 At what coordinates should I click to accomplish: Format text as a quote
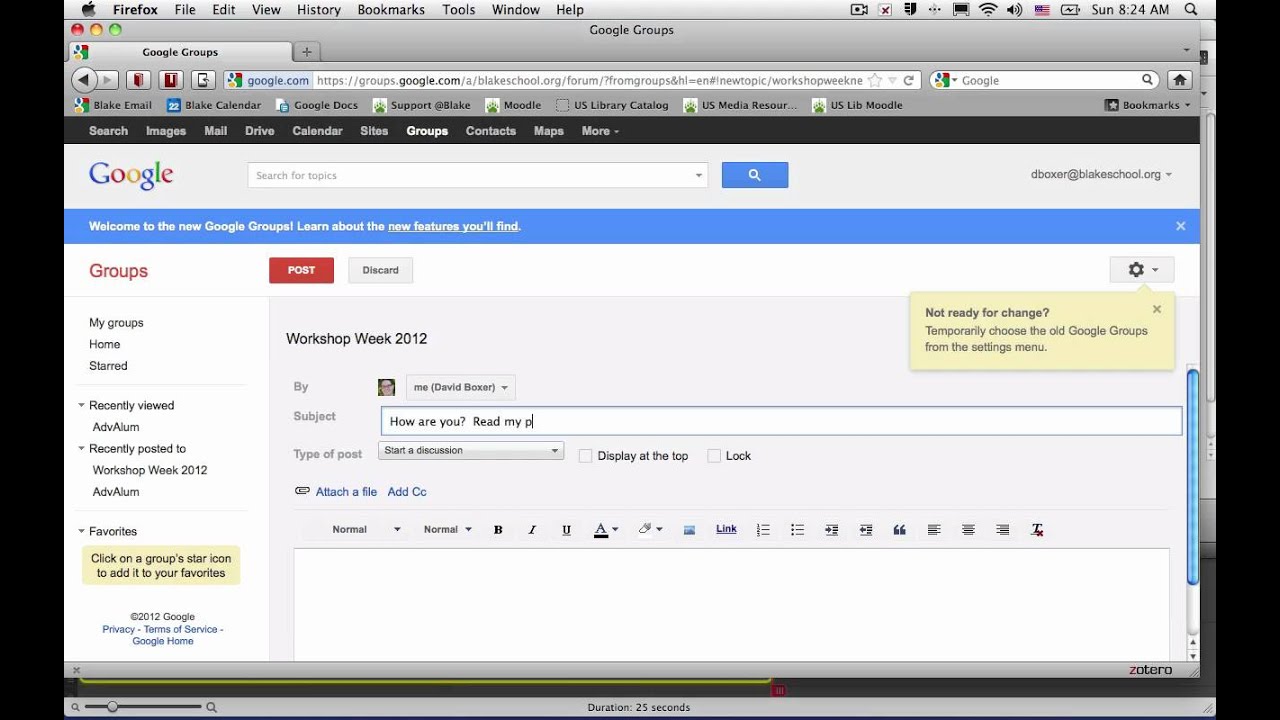(x=900, y=530)
